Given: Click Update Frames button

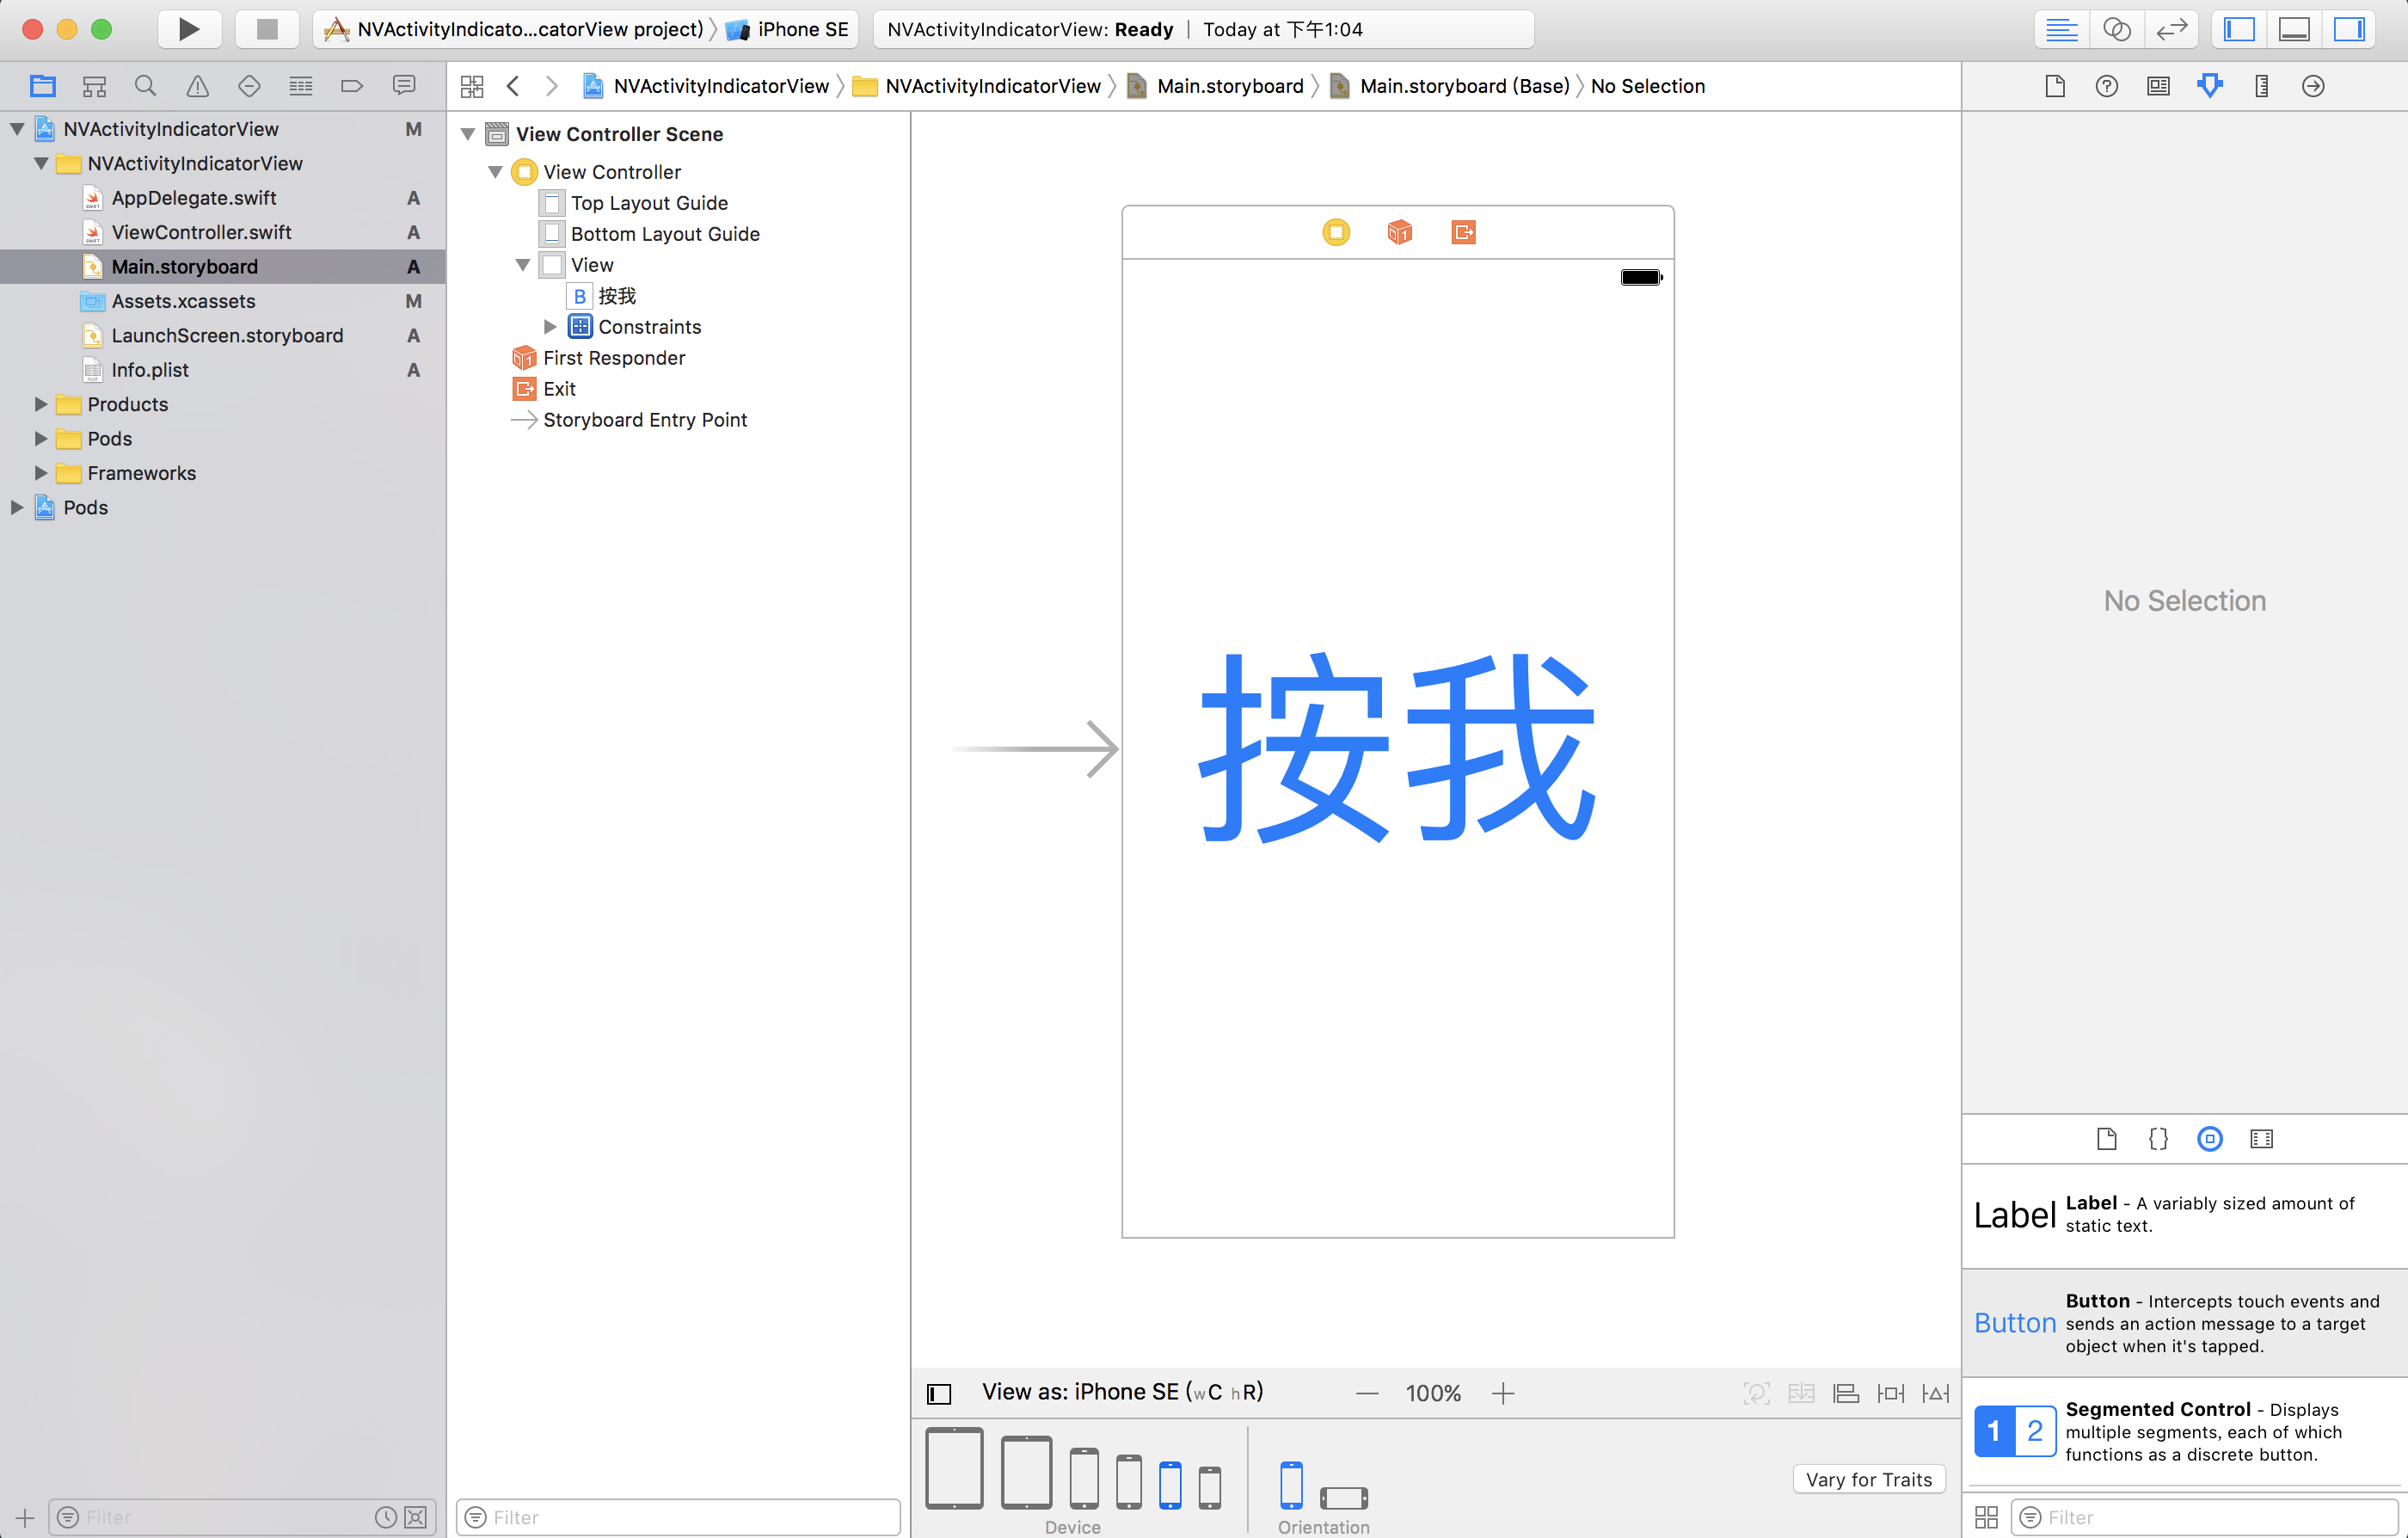Looking at the screenshot, I should 1757,1393.
